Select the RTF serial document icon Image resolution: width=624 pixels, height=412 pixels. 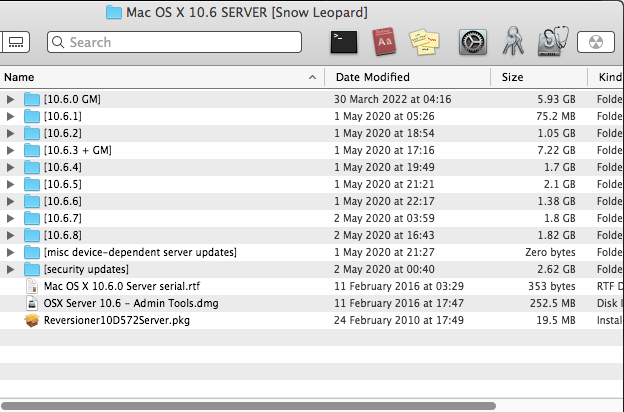tap(32, 286)
